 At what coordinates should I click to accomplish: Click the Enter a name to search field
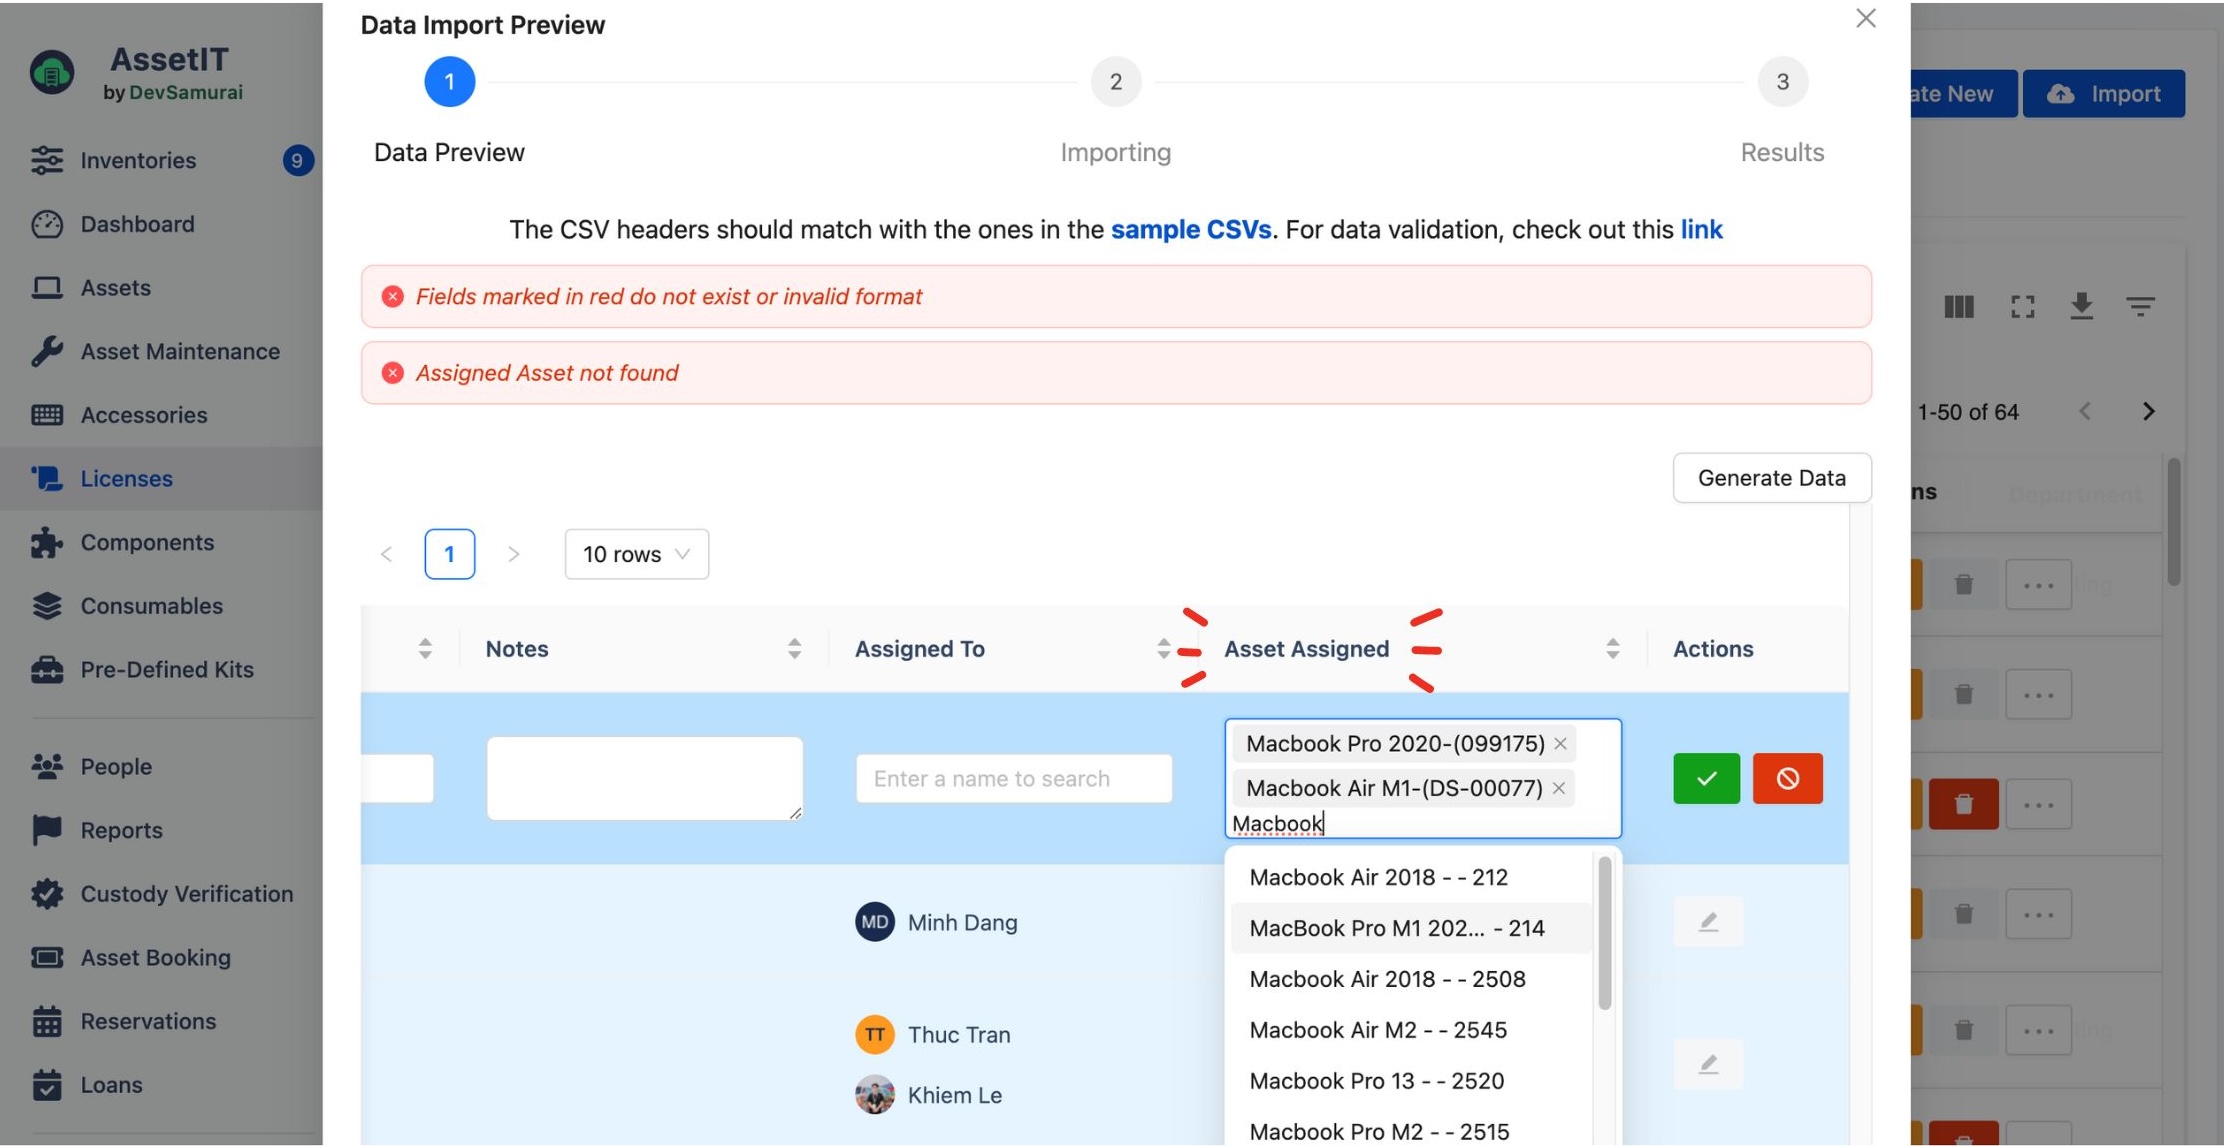tap(1013, 778)
